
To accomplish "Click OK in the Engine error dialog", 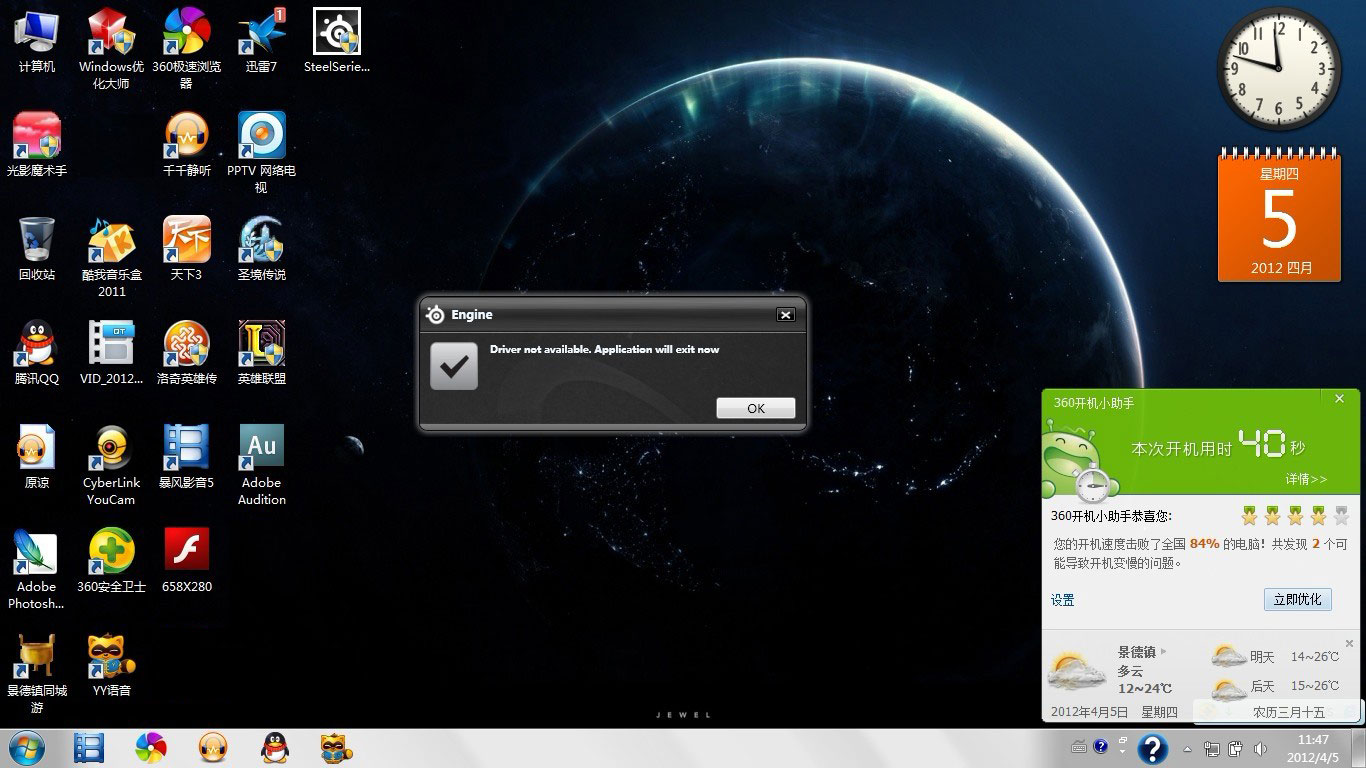I will point(756,408).
